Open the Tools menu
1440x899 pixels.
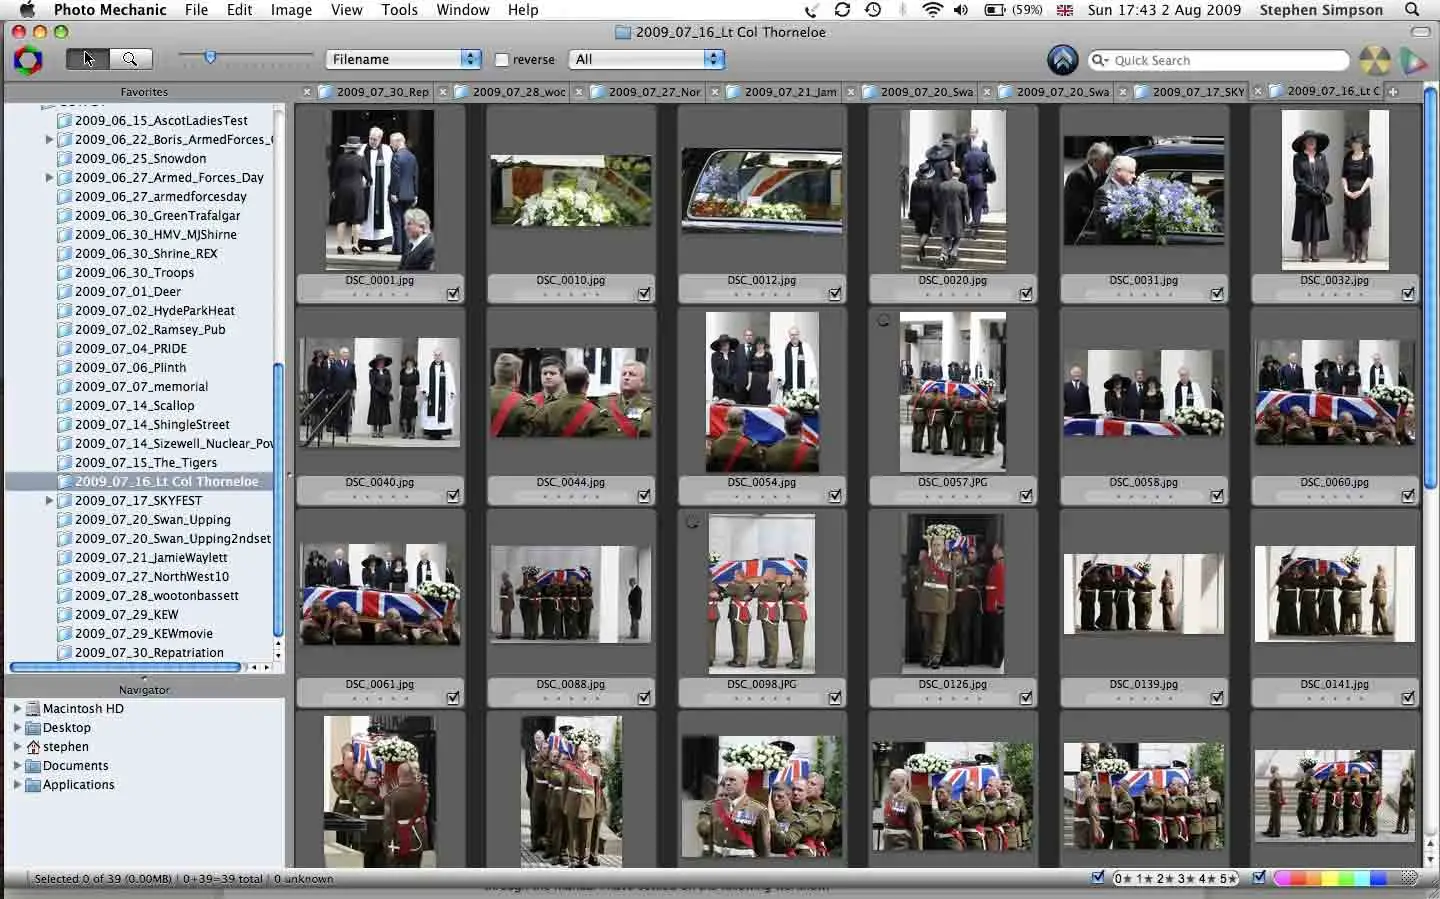tap(399, 10)
